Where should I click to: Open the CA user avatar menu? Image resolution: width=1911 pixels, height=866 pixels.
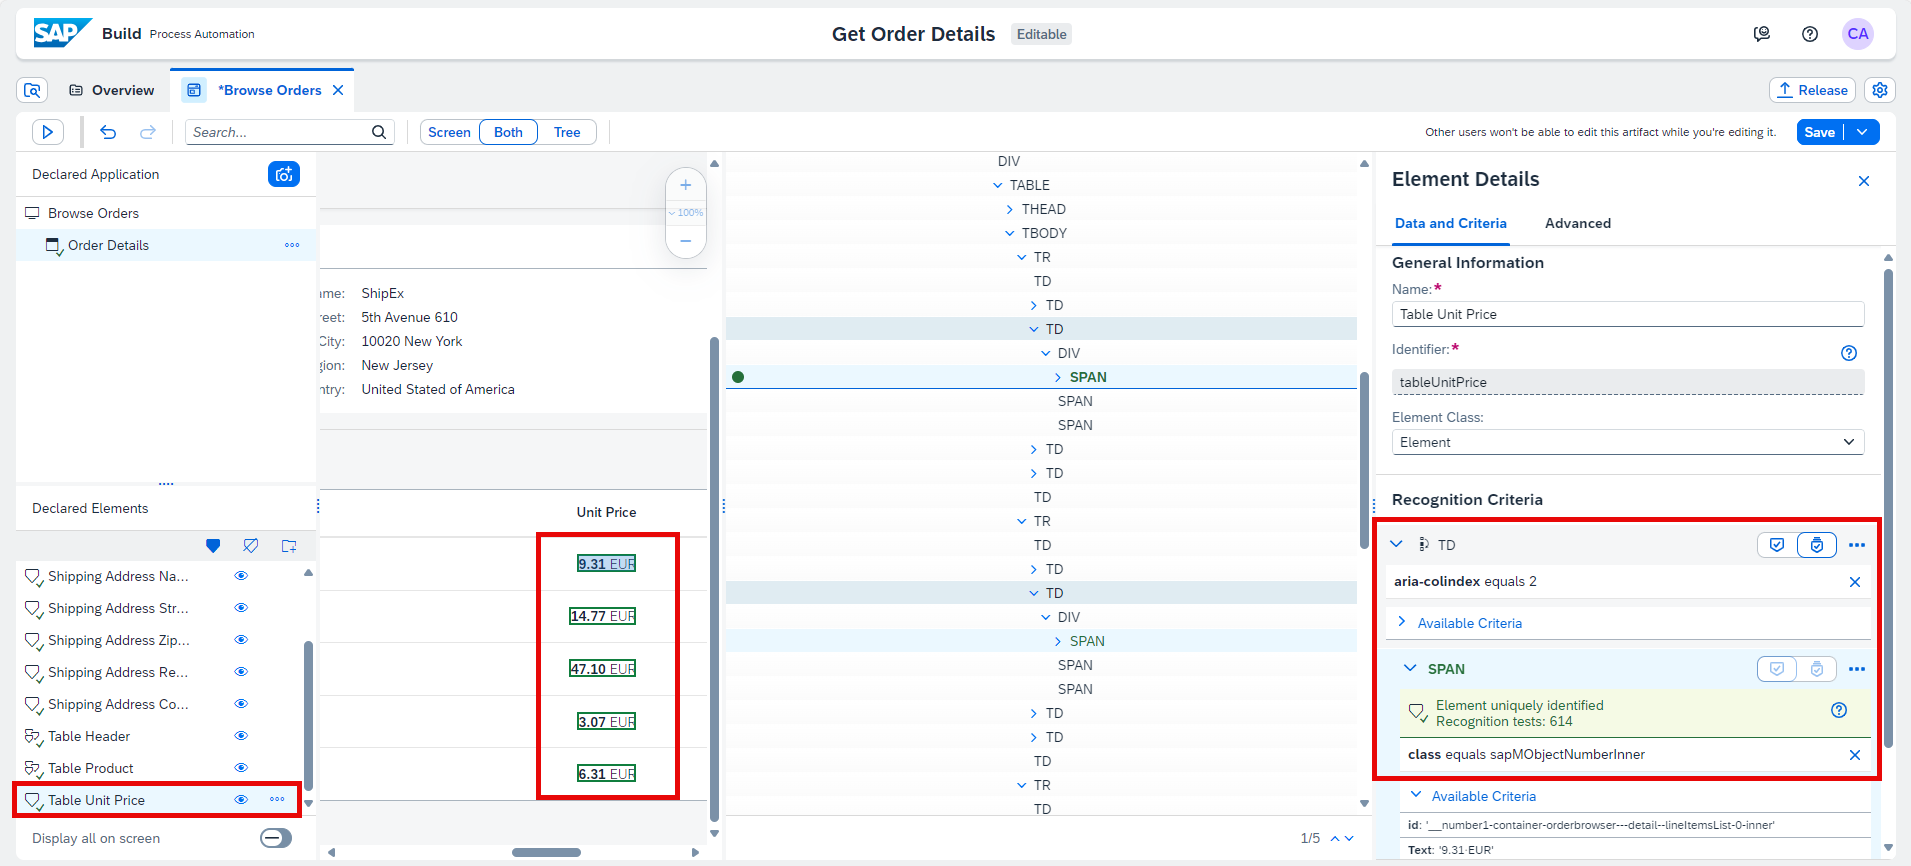pos(1858,34)
